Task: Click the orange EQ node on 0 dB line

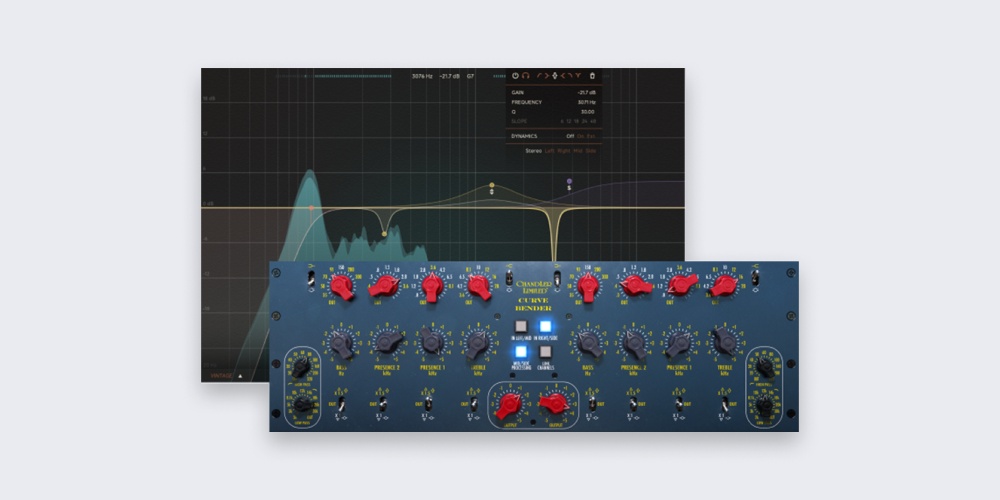Action: [x=311, y=208]
